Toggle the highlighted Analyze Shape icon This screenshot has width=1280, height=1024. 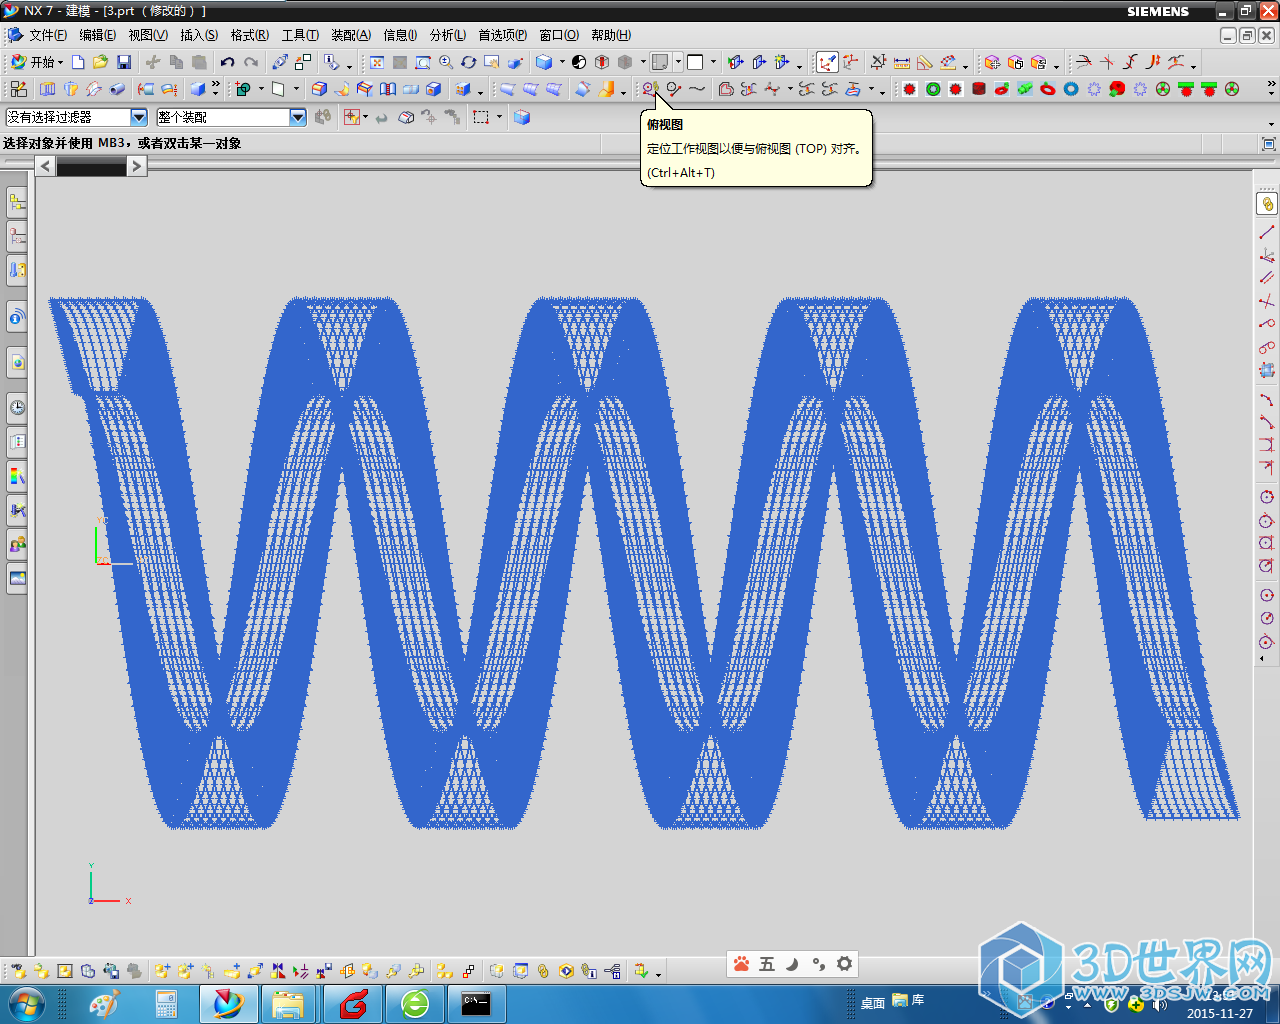(827, 62)
